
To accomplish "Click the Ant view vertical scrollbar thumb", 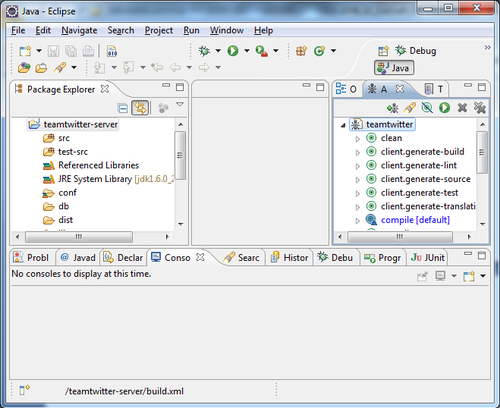I will point(482,152).
